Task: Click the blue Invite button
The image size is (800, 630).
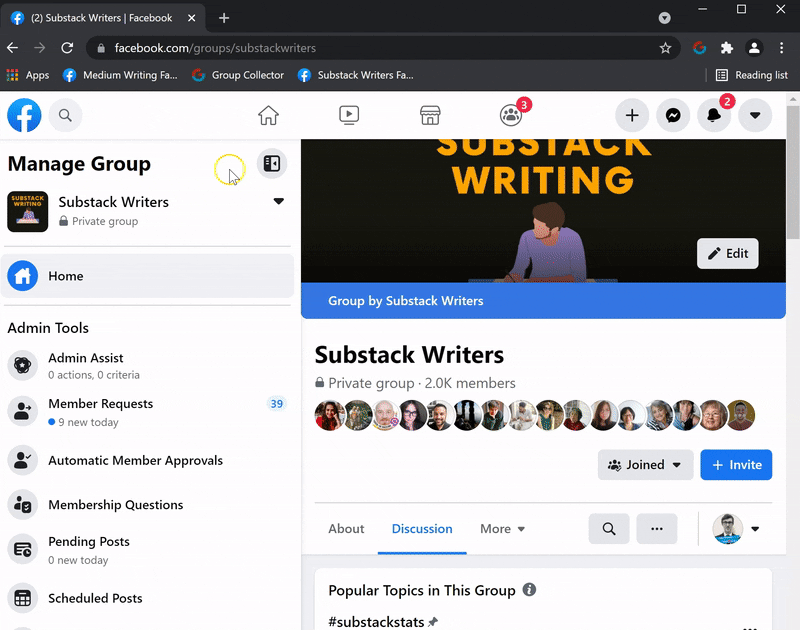Action: (736, 465)
